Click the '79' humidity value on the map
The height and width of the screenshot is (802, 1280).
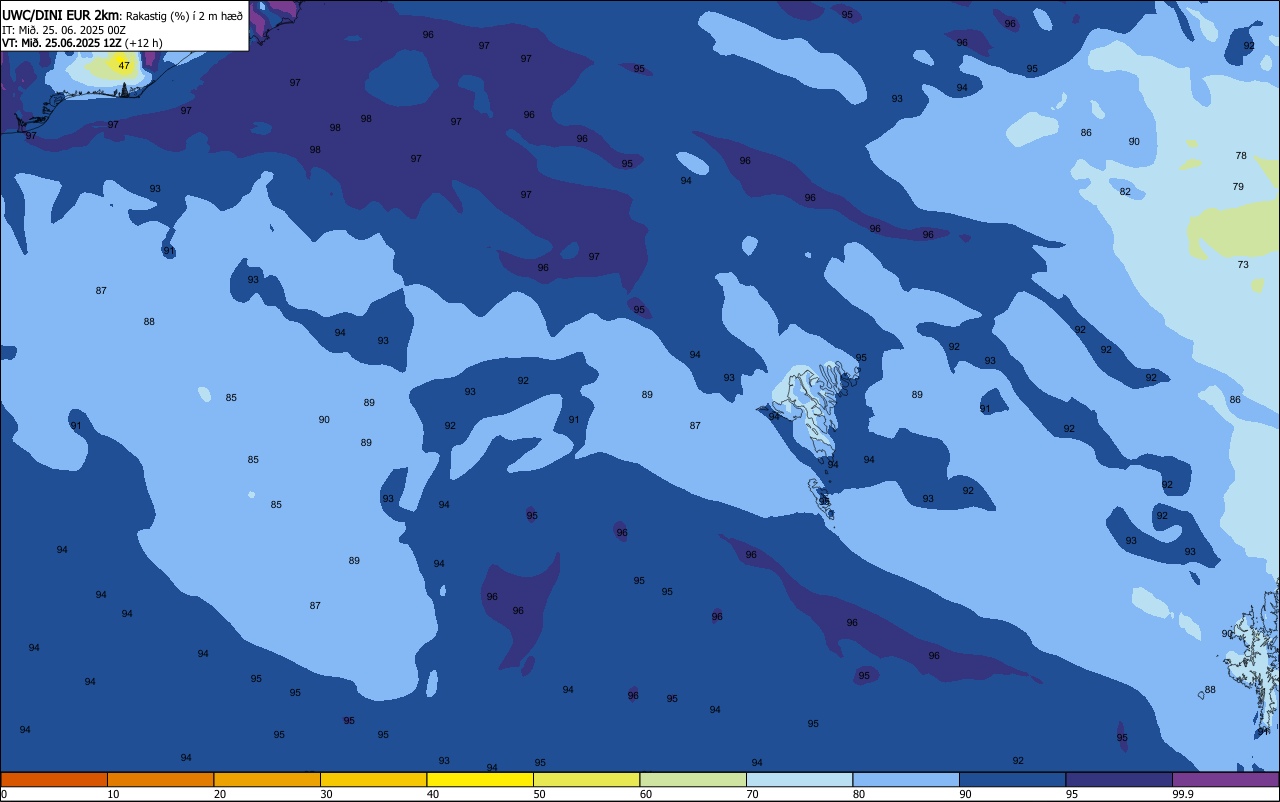(1238, 187)
